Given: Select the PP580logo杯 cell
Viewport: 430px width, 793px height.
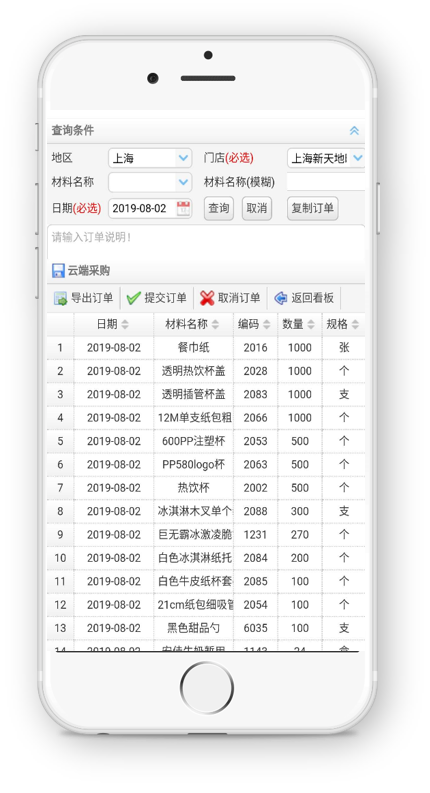Looking at the screenshot, I should coord(193,465).
